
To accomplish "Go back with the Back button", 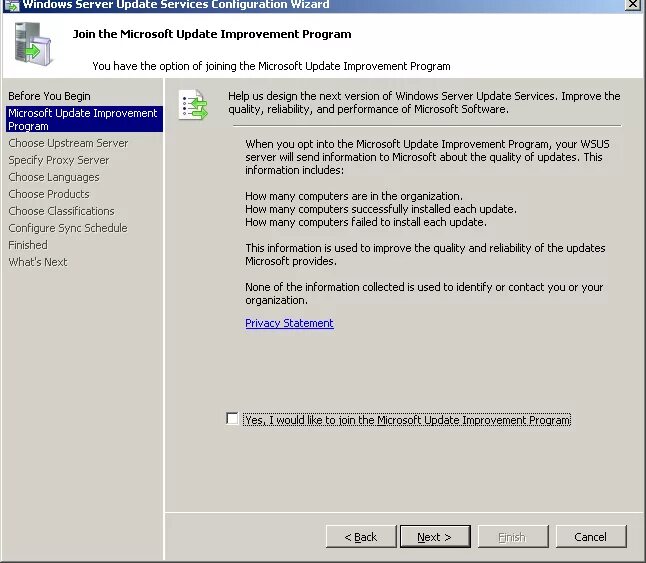I will [361, 537].
